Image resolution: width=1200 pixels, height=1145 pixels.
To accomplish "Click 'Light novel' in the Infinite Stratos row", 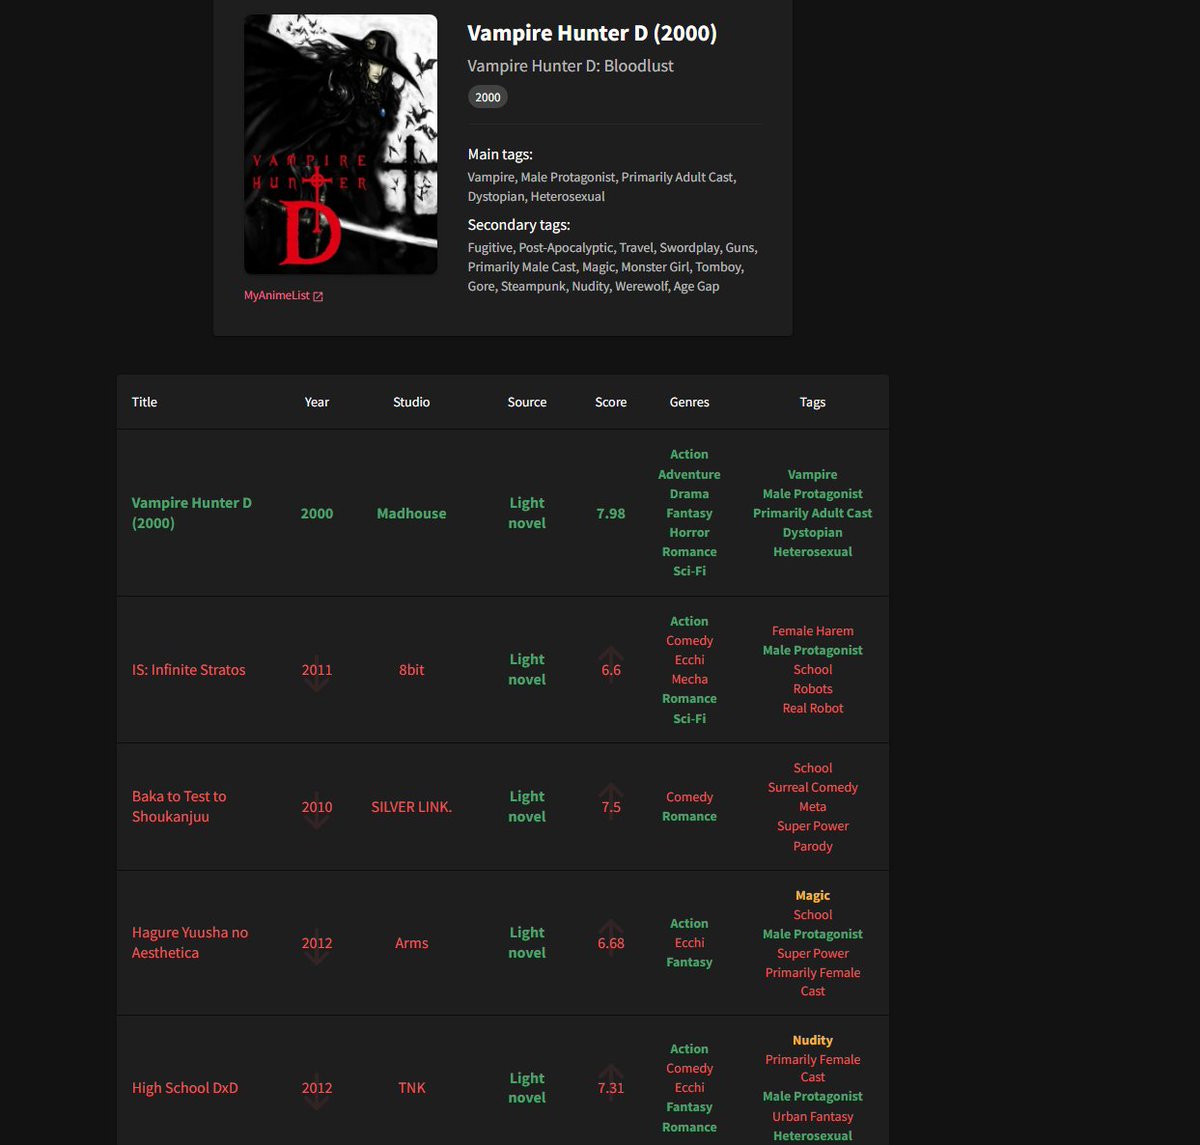I will click(527, 669).
